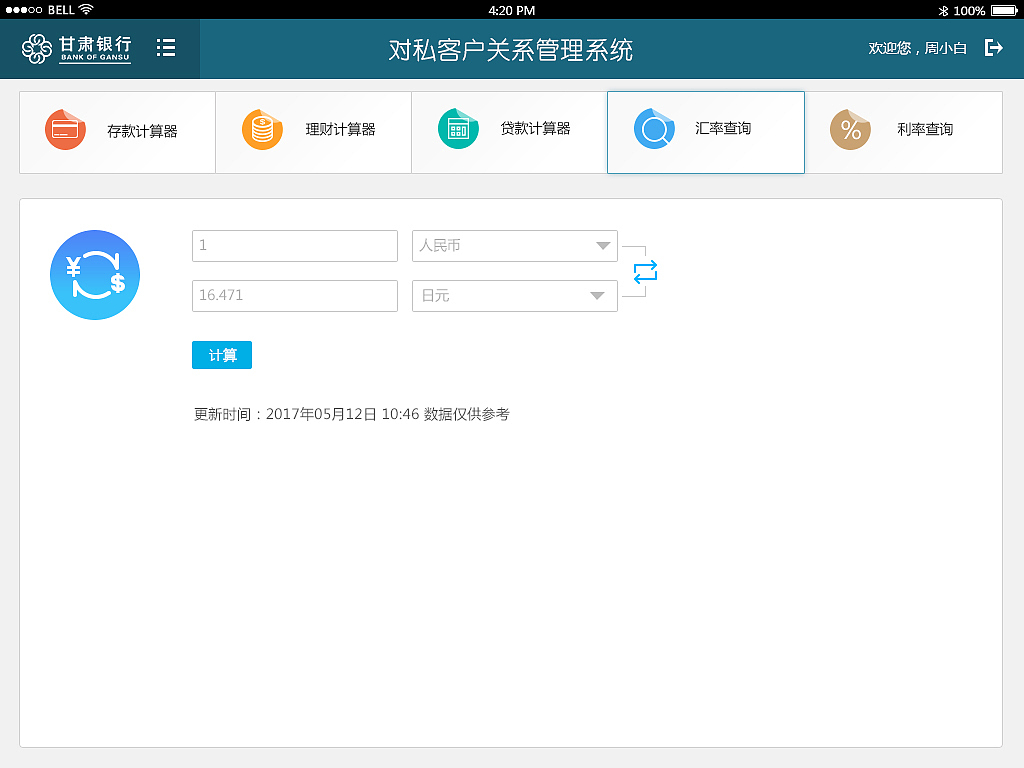Select the green calculator 贷款计算器 icon
1024x768 pixels.
pos(457,128)
